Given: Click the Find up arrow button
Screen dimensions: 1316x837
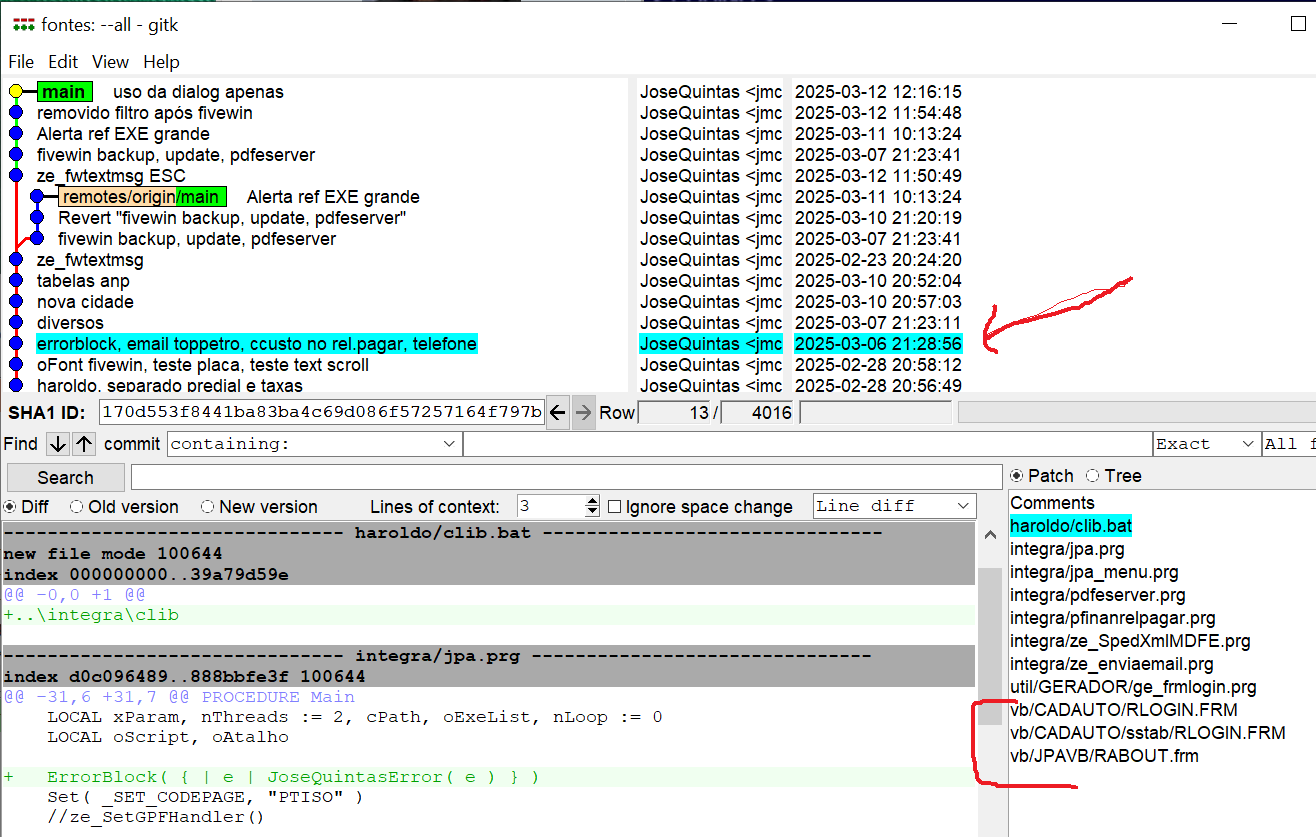Looking at the screenshot, I should (84, 444).
